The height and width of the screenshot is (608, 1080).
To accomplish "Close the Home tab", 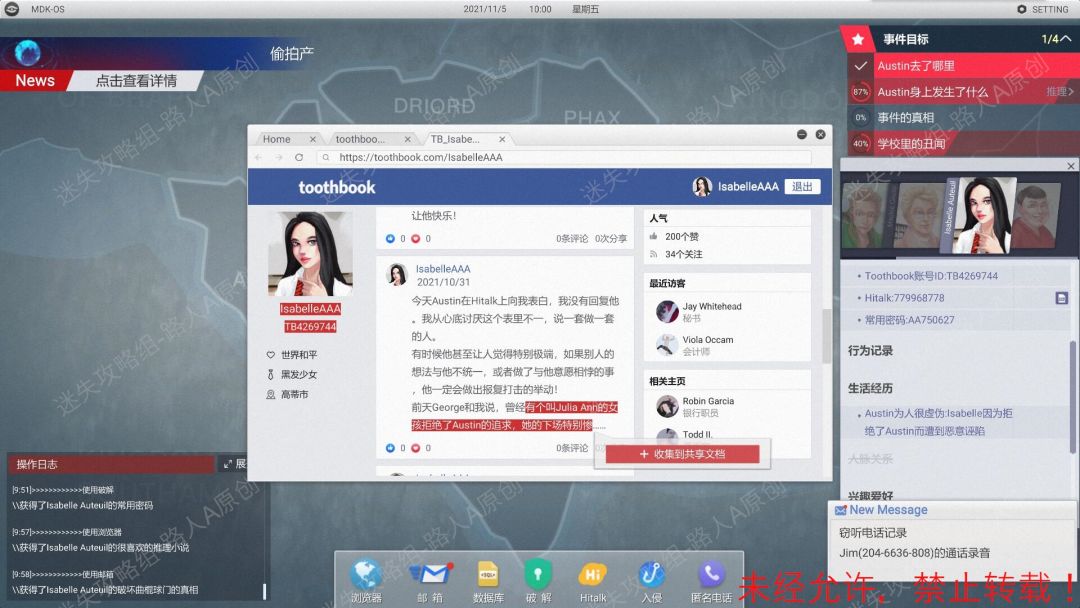I will point(313,139).
